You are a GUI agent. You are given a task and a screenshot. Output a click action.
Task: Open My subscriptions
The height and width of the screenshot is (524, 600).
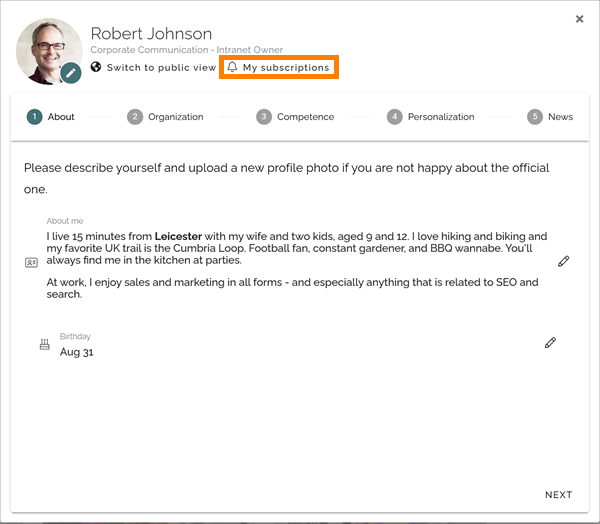pos(279,67)
